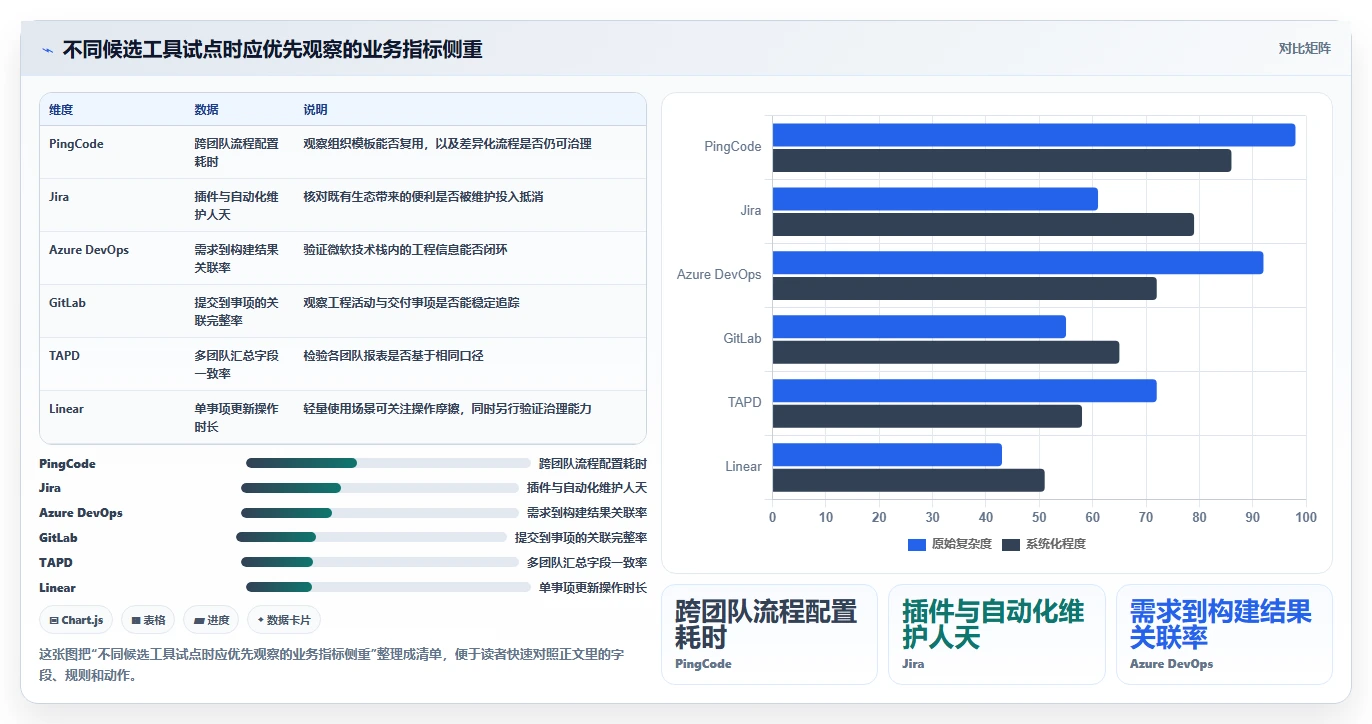Image resolution: width=1372 pixels, height=724 pixels.
Task: Click the 数据 column header
Action: (206, 110)
